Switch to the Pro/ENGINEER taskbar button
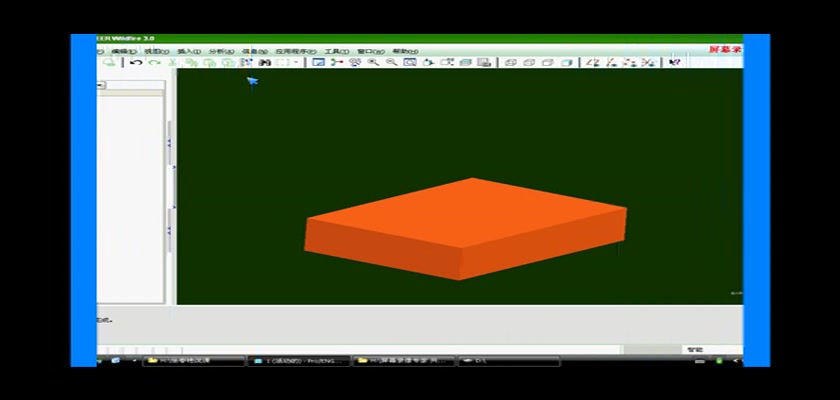The width and height of the screenshot is (840, 400). point(299,361)
